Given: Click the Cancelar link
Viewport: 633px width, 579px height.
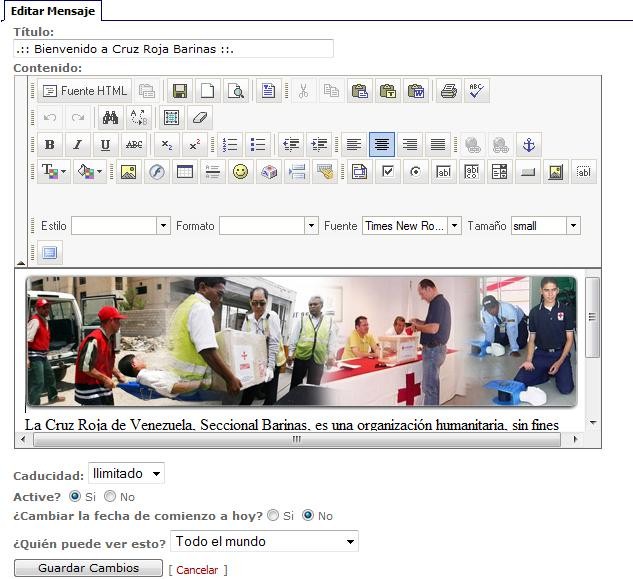Looking at the screenshot, I should (x=197, y=570).
